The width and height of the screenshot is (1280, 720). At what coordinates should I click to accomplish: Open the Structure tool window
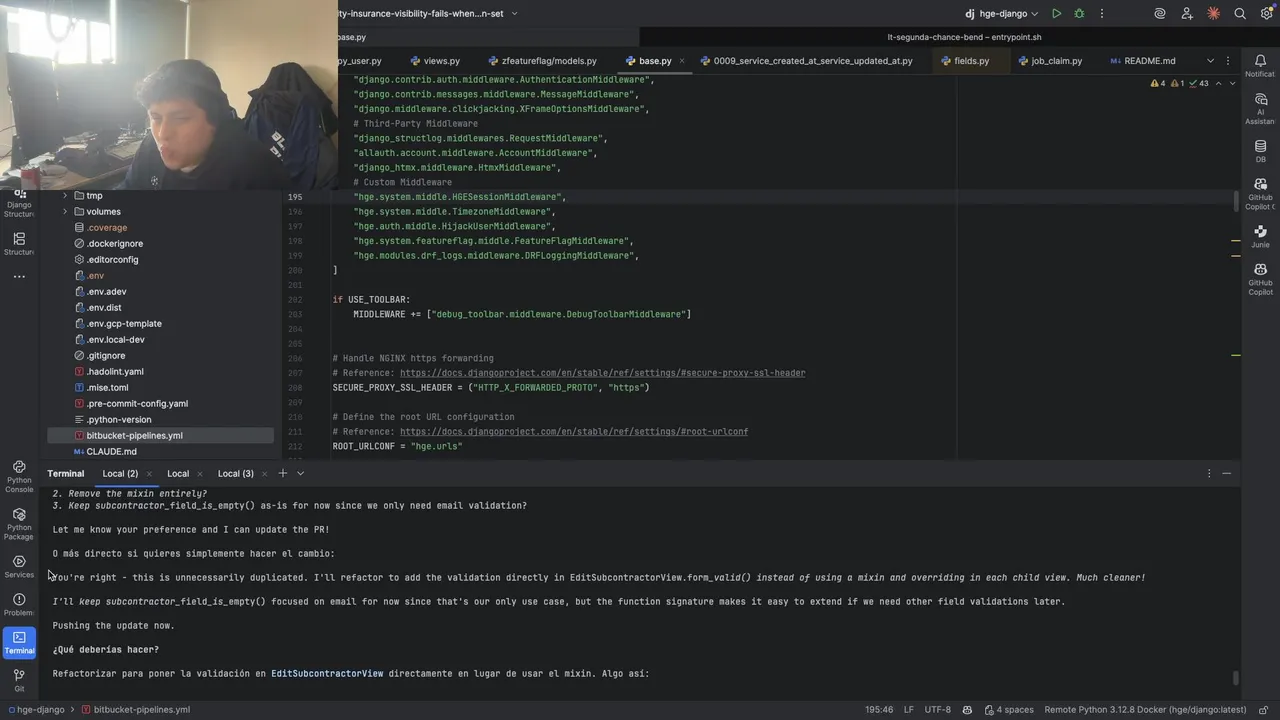coord(19,244)
